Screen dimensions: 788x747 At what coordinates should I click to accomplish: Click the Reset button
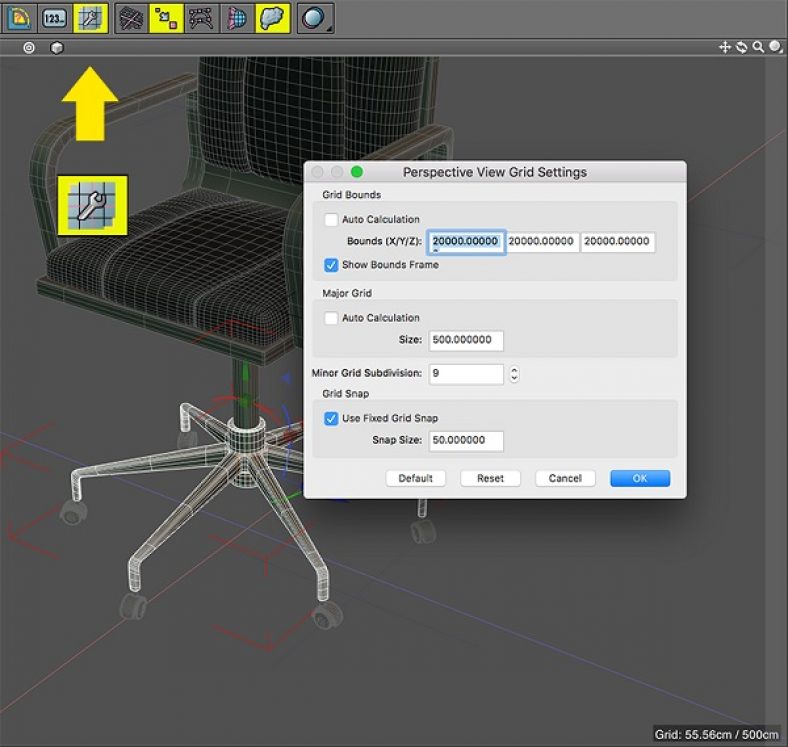[x=490, y=478]
